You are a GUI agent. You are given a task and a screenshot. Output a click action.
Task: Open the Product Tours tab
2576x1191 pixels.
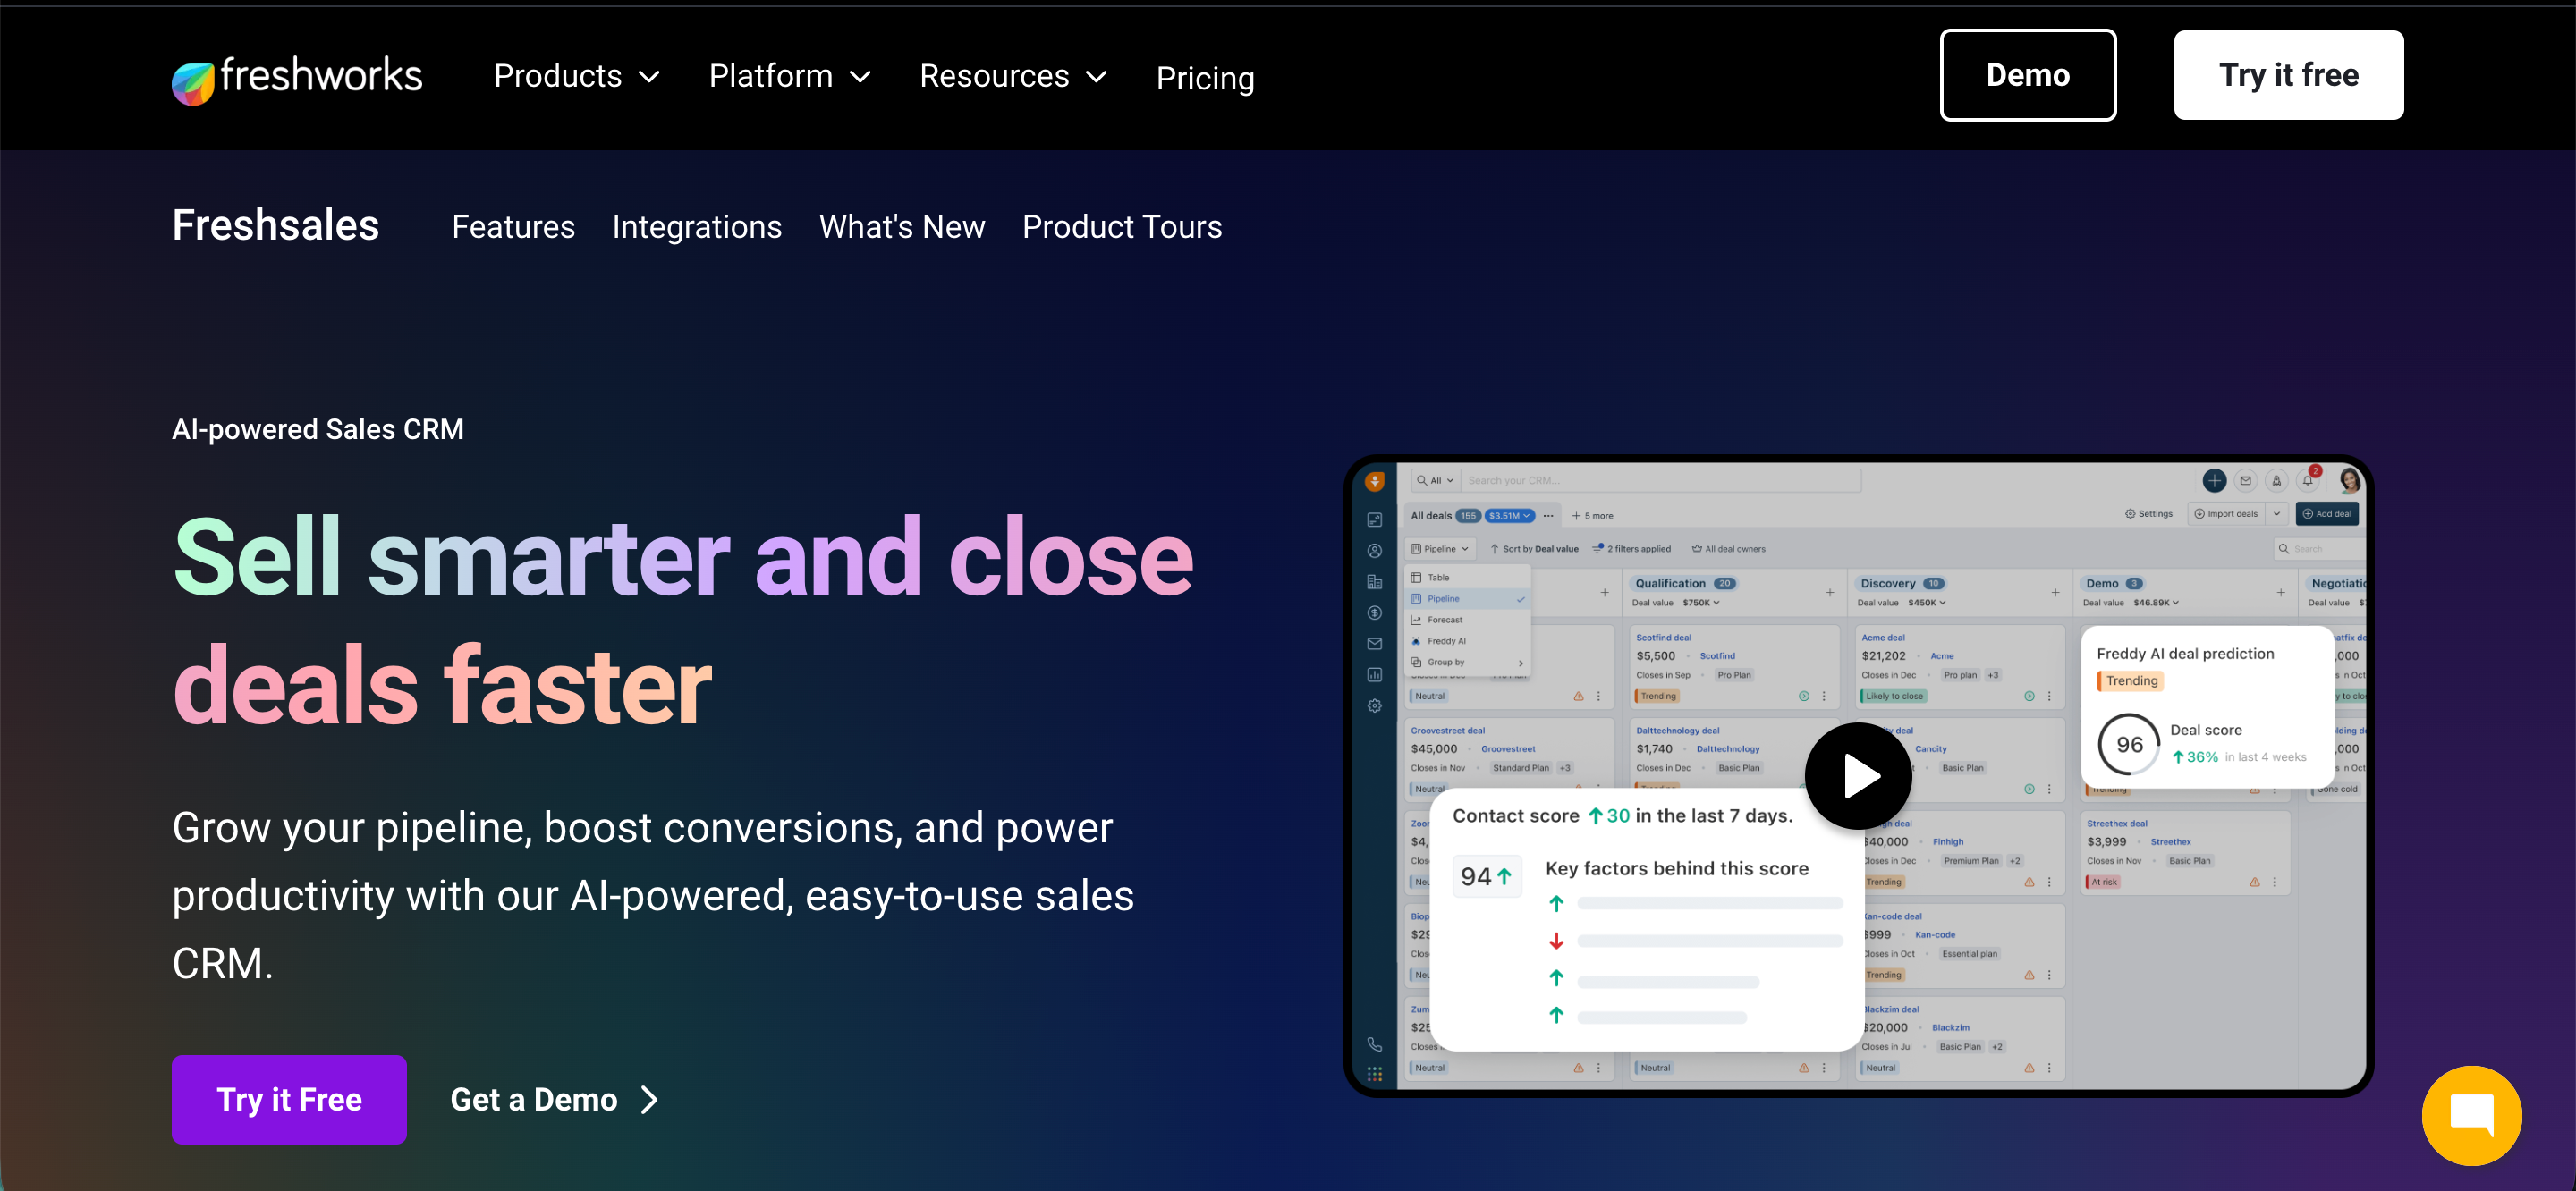1122,227
